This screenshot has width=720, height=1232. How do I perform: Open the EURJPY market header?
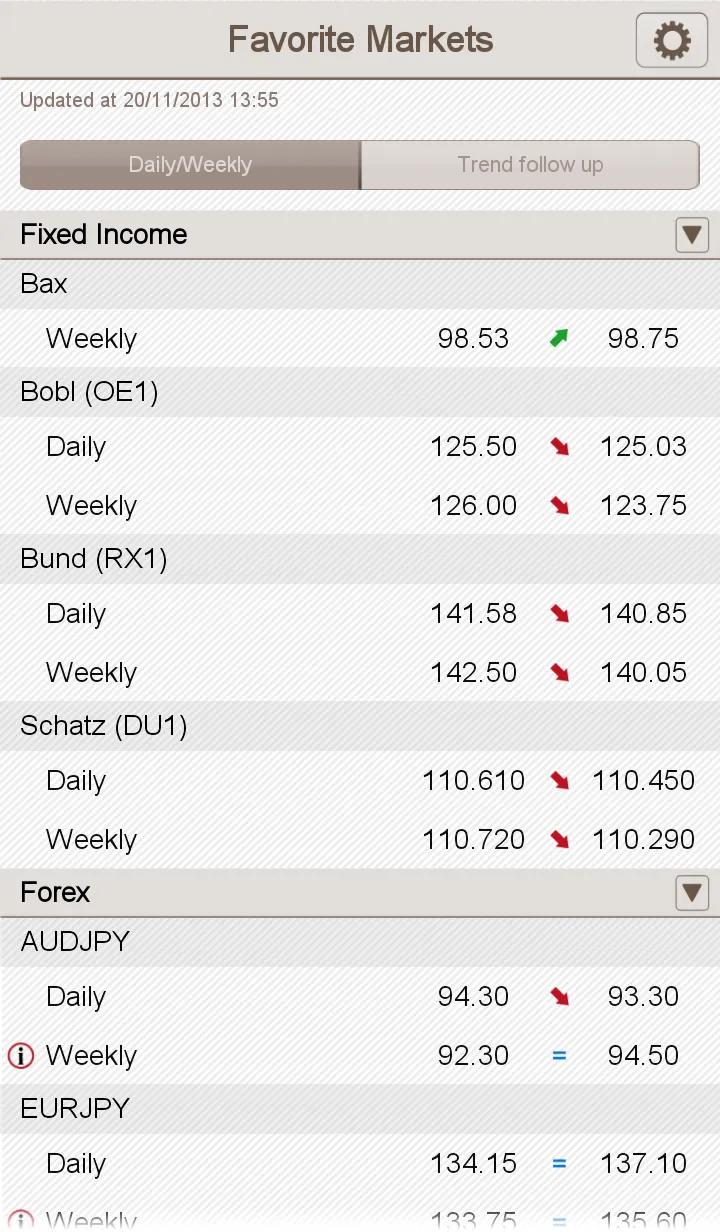pyautogui.click(x=360, y=1109)
